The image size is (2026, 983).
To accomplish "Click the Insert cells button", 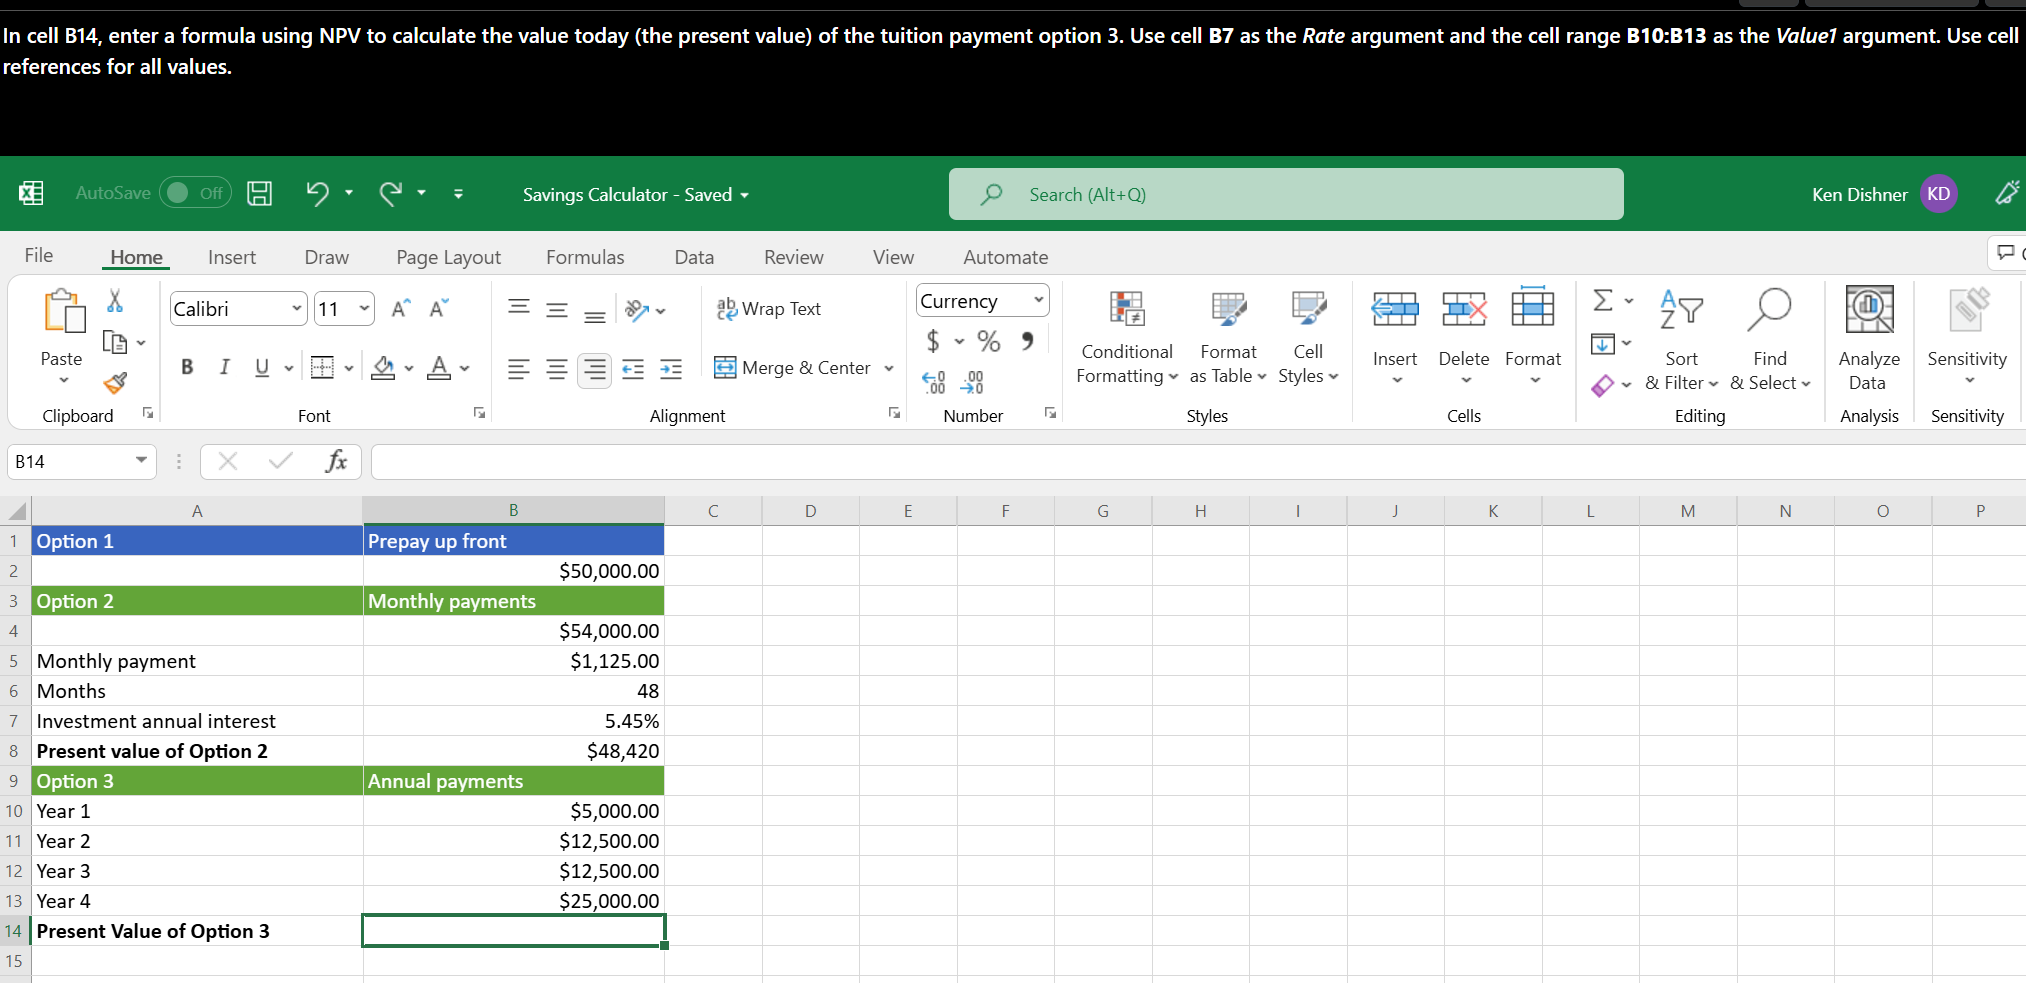I will tap(1395, 338).
